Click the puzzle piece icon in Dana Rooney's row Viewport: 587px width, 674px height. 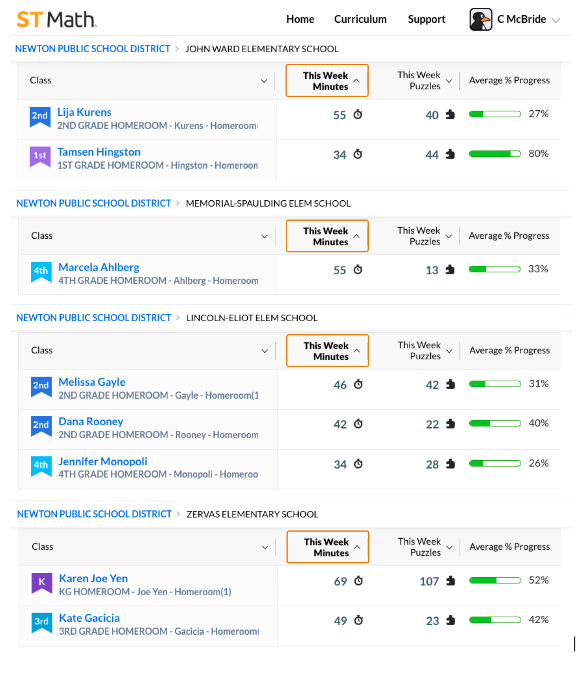click(x=450, y=424)
